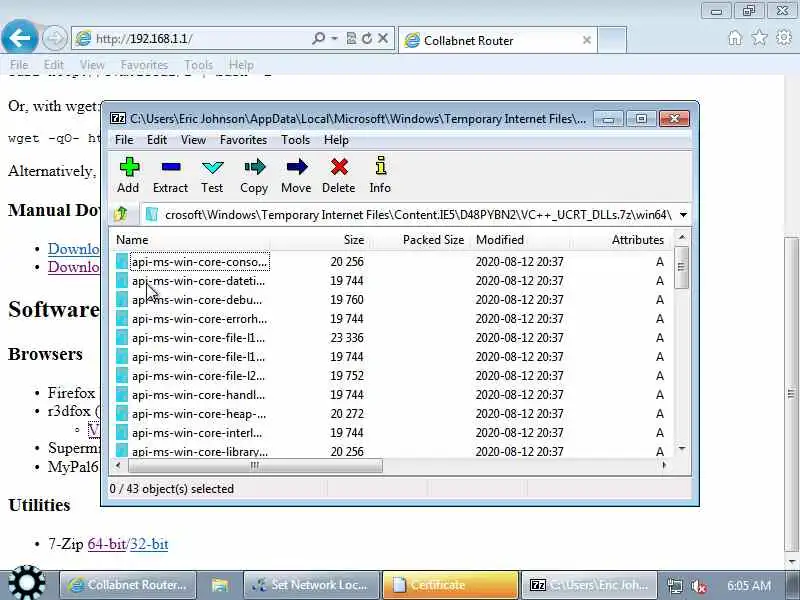
Task: Open 7-Zip File menu
Action: 124,140
